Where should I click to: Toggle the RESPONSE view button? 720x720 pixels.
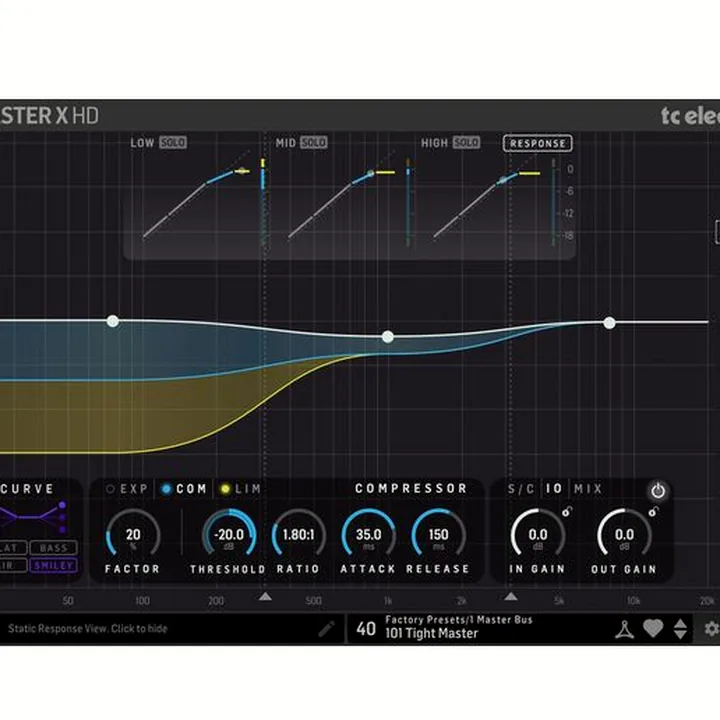pyautogui.click(x=537, y=143)
